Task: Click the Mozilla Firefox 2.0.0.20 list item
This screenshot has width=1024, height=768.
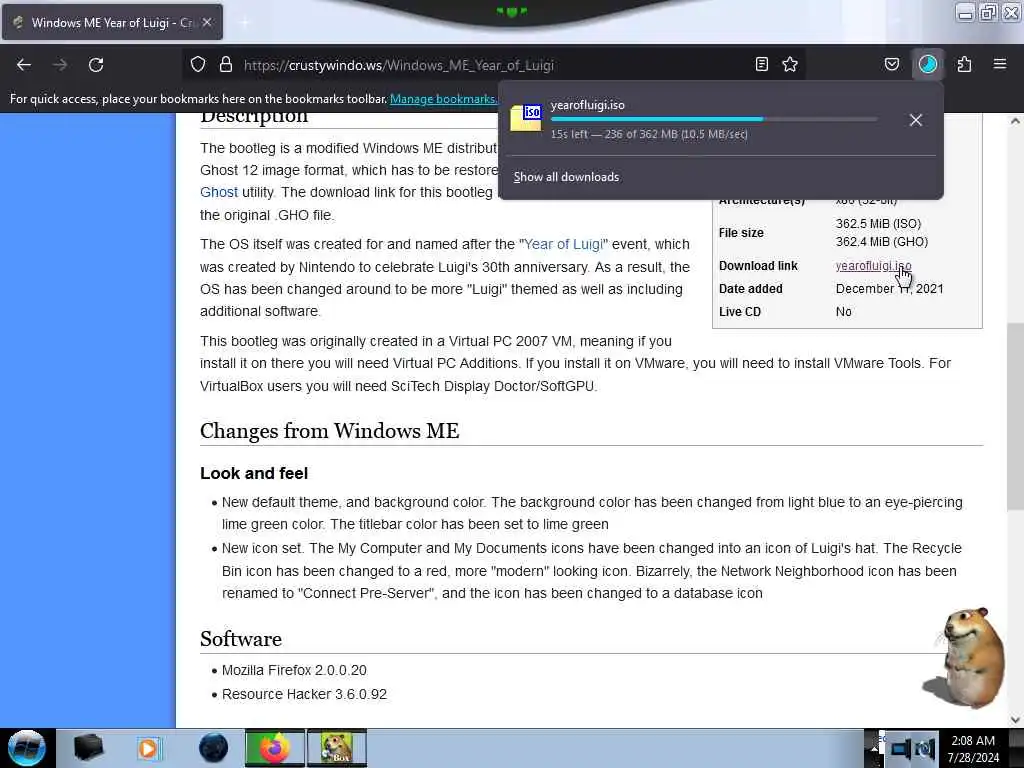Action: click(294, 671)
